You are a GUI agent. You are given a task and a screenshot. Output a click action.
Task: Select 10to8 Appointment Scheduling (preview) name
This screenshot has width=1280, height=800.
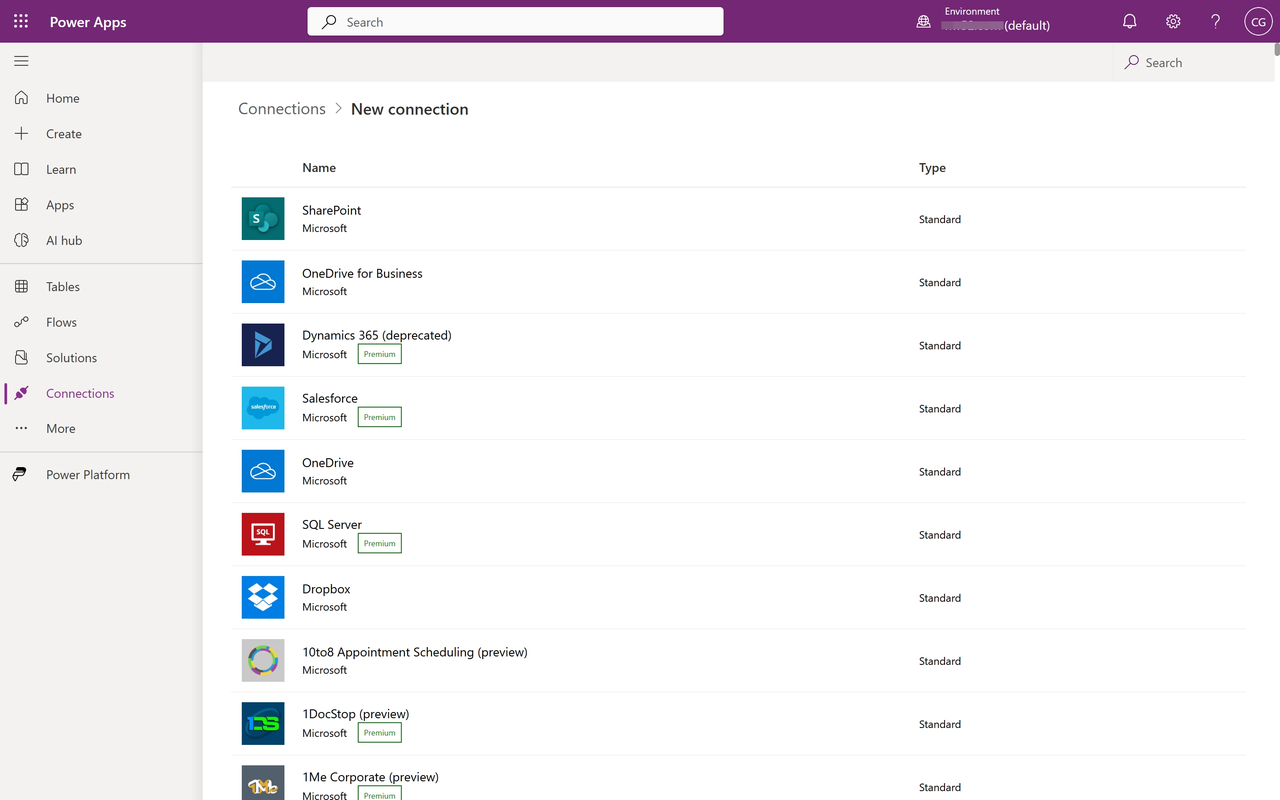tap(415, 652)
